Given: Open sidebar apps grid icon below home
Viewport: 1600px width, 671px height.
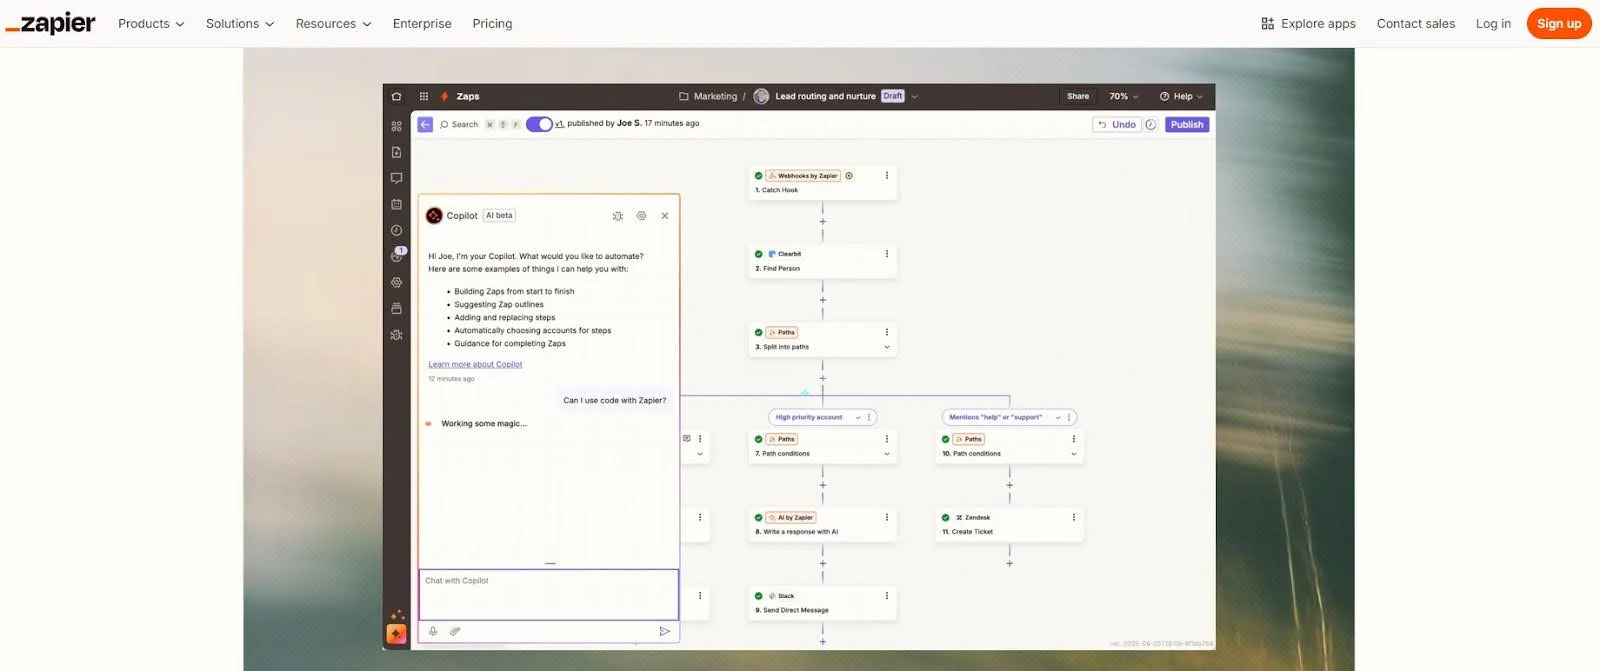Looking at the screenshot, I should point(397,126).
